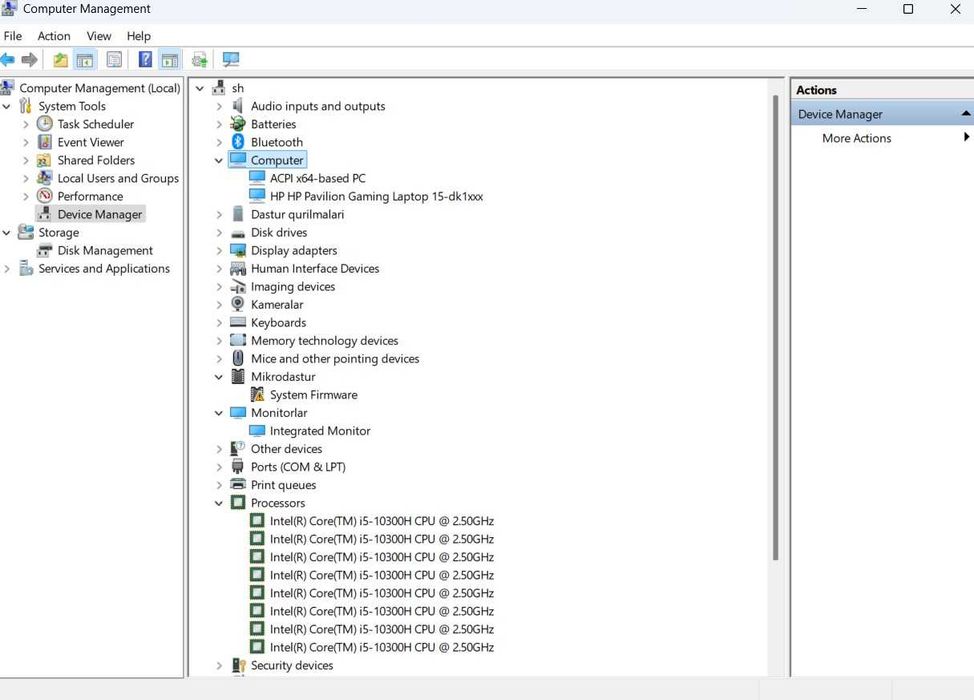Click the System Firmware warning icon

point(257,394)
